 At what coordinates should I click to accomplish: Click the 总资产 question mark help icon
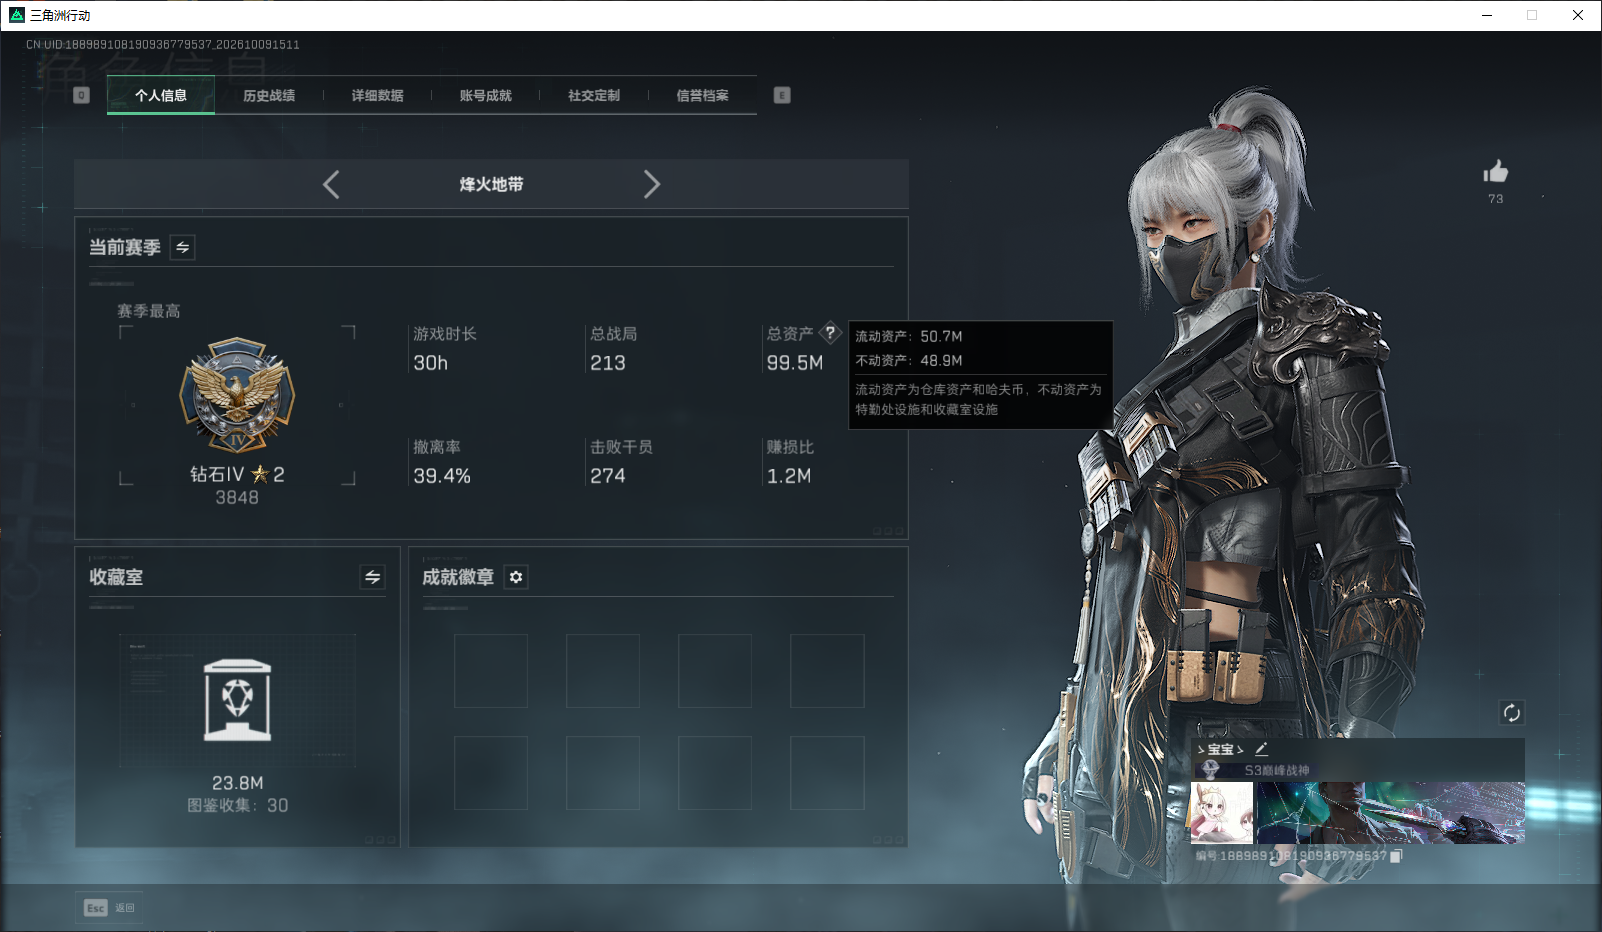[830, 333]
